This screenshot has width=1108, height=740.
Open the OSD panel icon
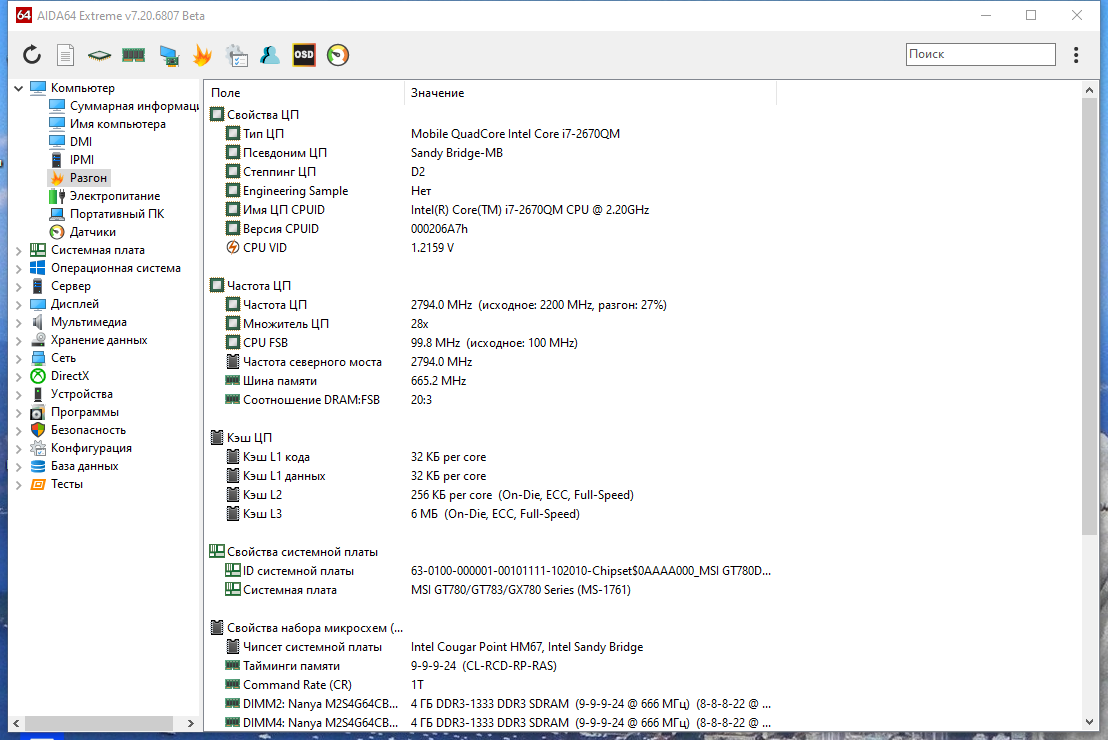[304, 54]
